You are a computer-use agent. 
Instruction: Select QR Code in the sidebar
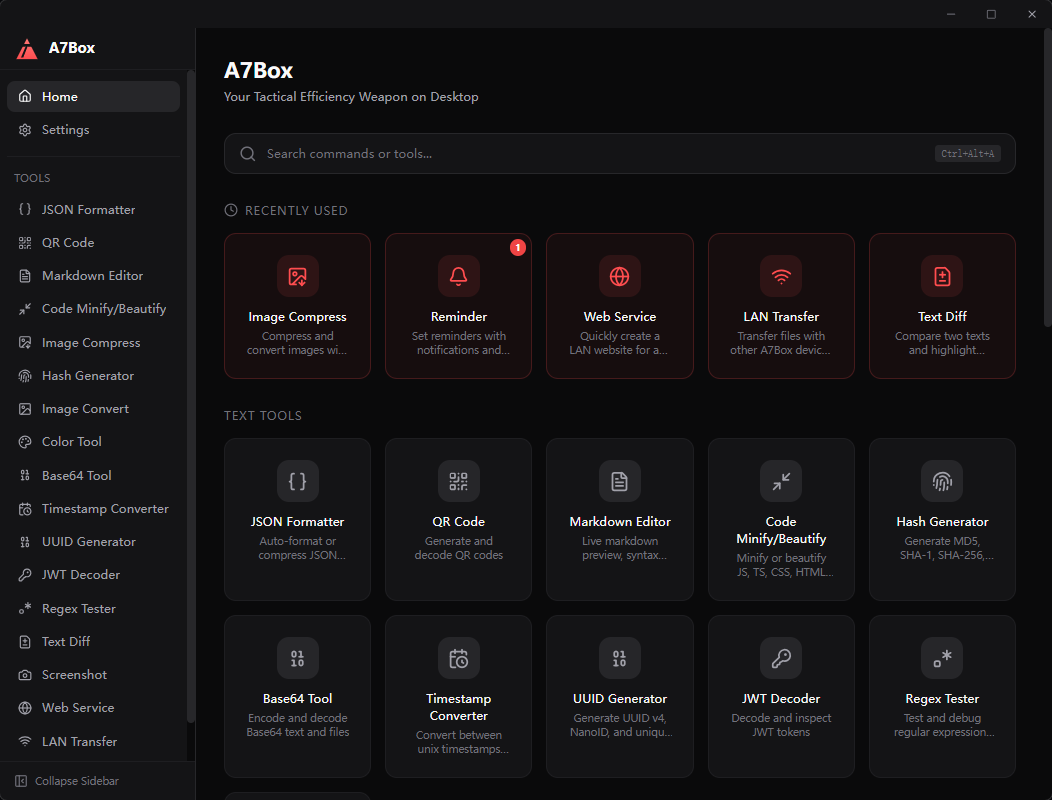point(93,242)
